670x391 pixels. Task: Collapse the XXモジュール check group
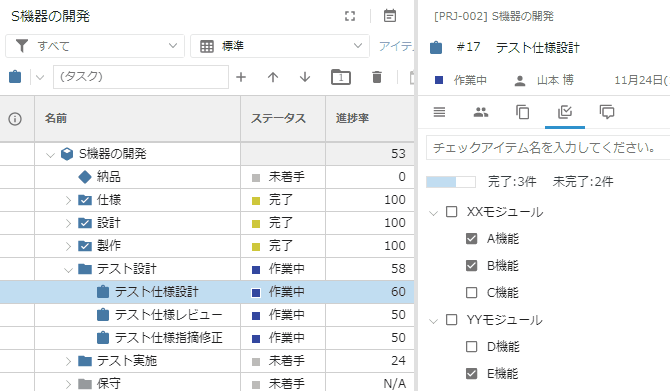pos(434,212)
